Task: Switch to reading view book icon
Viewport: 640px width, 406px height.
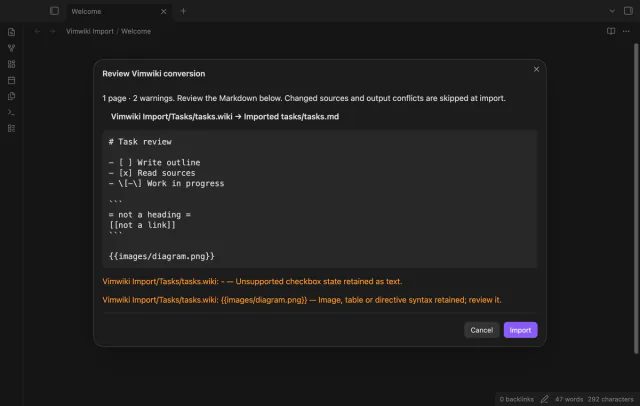Action: tap(611, 31)
